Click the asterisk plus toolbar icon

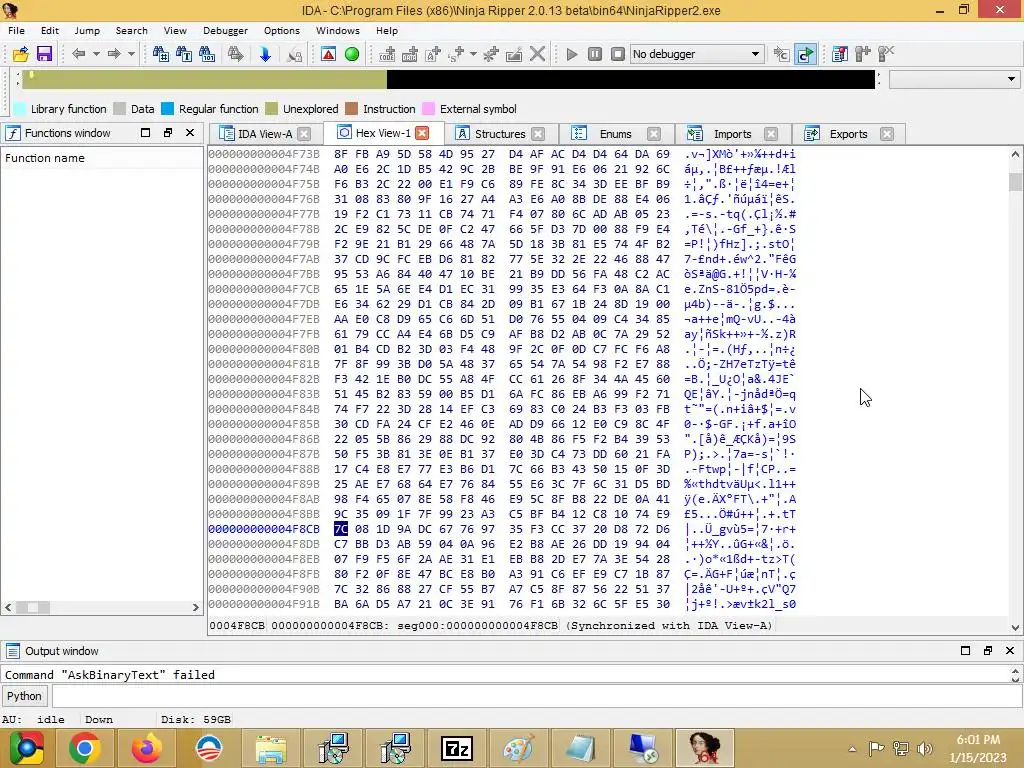pyautogui.click(x=491, y=54)
